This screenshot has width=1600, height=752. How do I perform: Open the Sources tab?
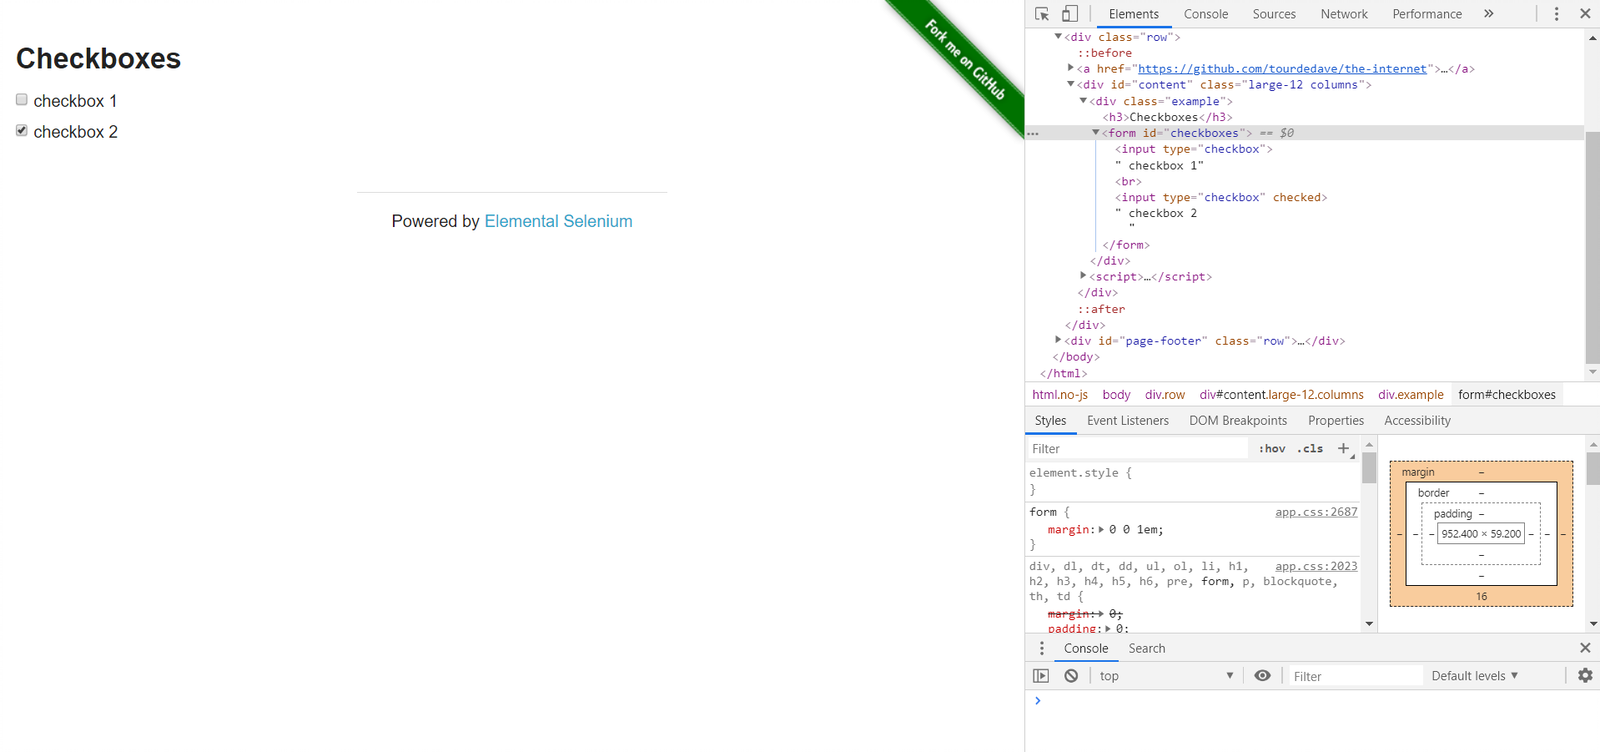[1274, 14]
